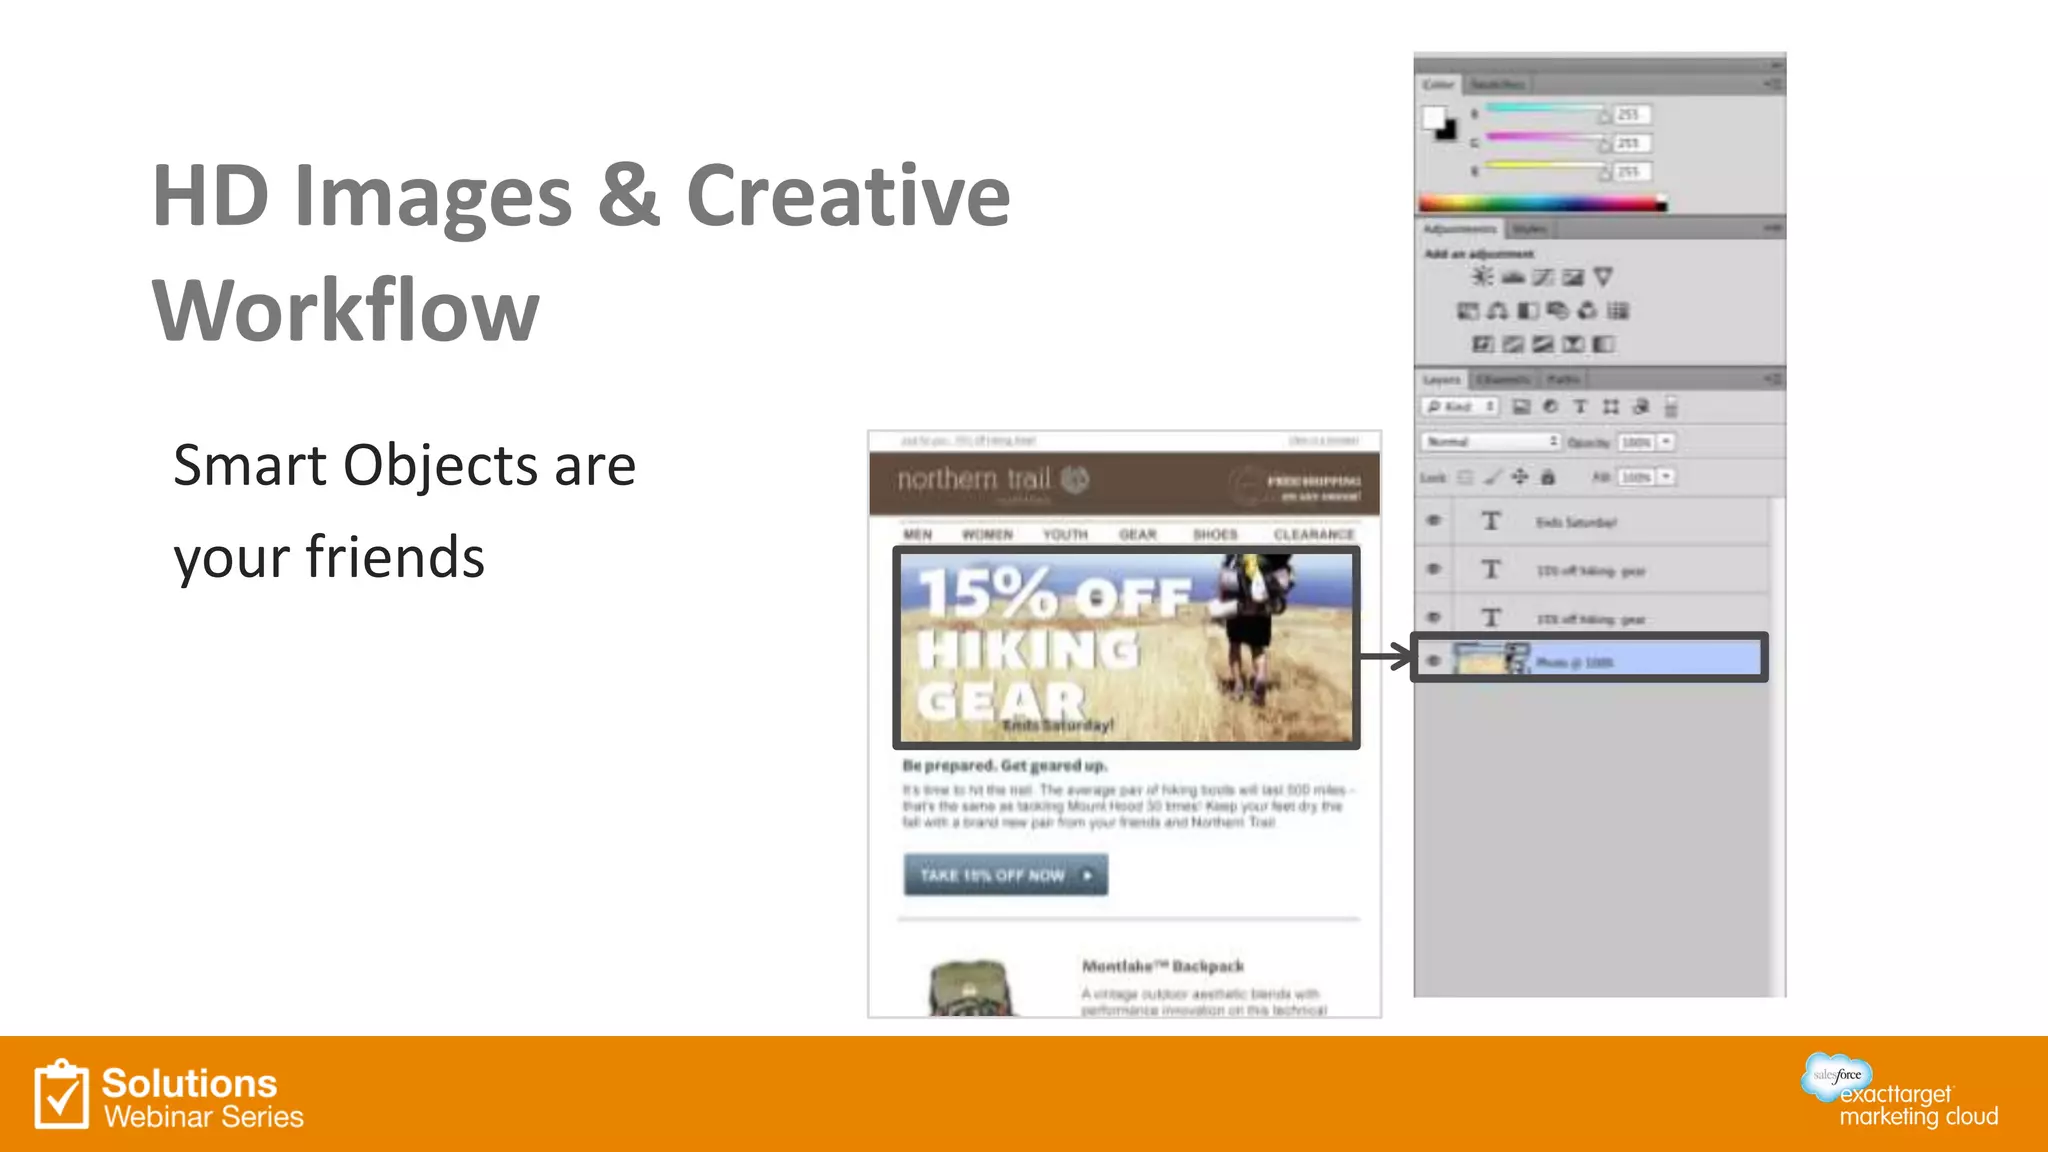Add an Invert adjustment

(x=1483, y=344)
